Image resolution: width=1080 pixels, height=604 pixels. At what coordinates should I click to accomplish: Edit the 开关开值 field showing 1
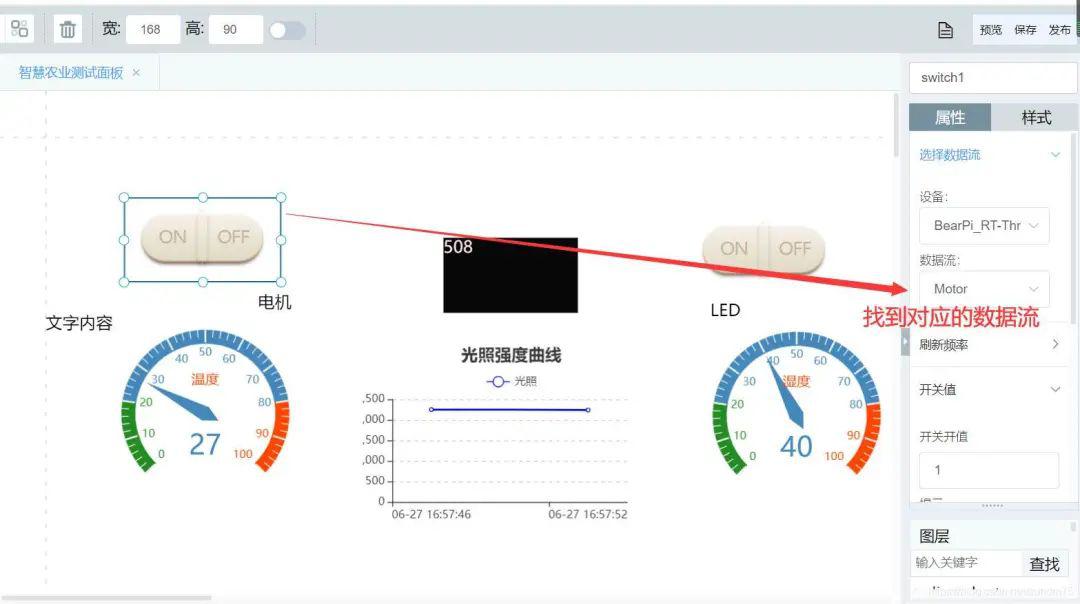click(989, 470)
